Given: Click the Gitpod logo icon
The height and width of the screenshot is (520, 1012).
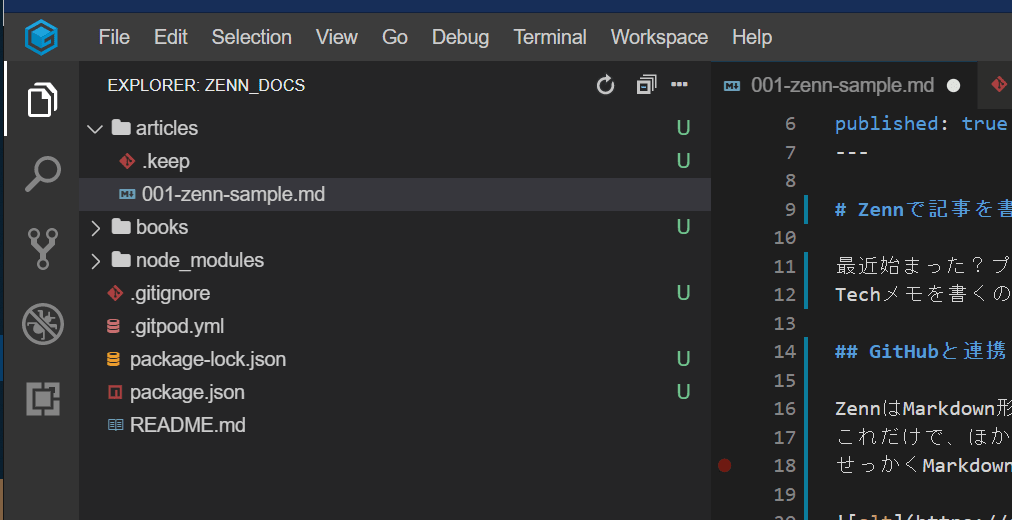Looking at the screenshot, I should pos(41,37).
